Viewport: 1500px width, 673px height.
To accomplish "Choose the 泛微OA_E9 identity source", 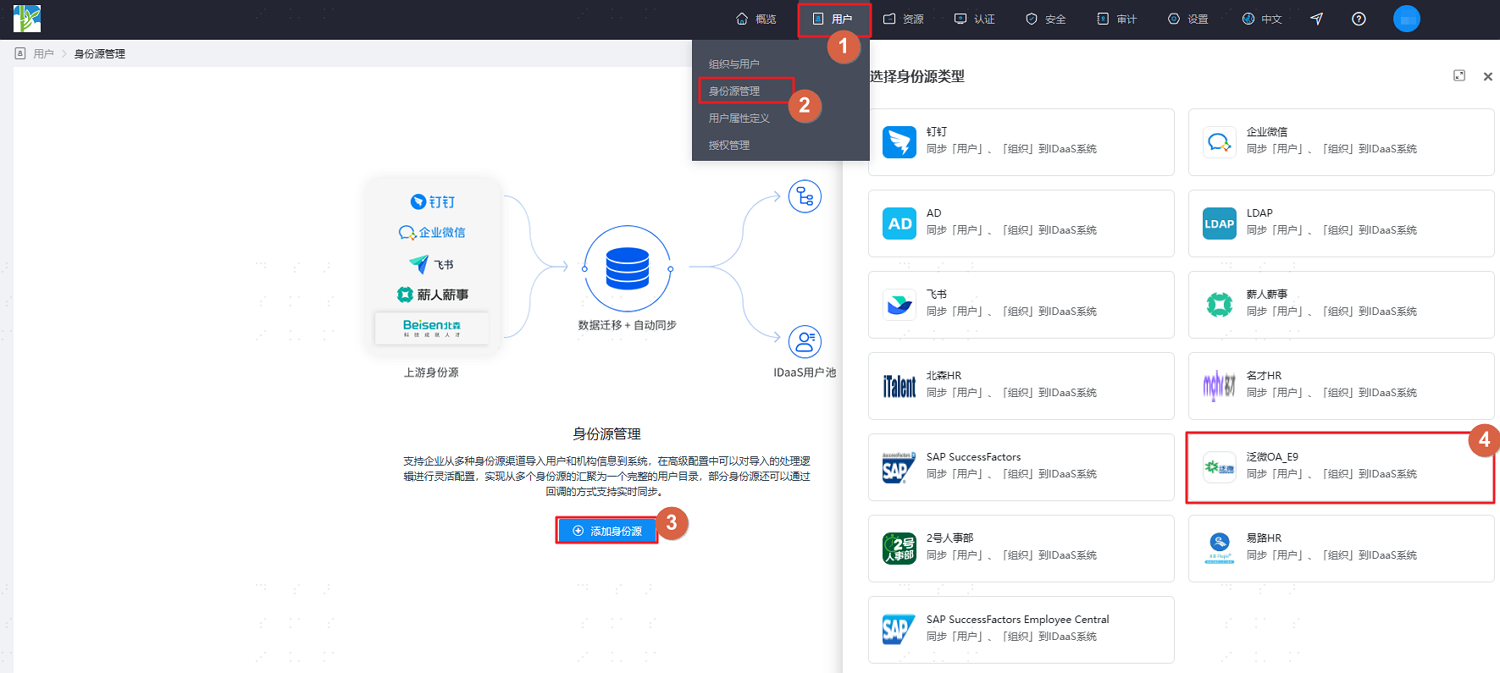I will coord(1341,467).
